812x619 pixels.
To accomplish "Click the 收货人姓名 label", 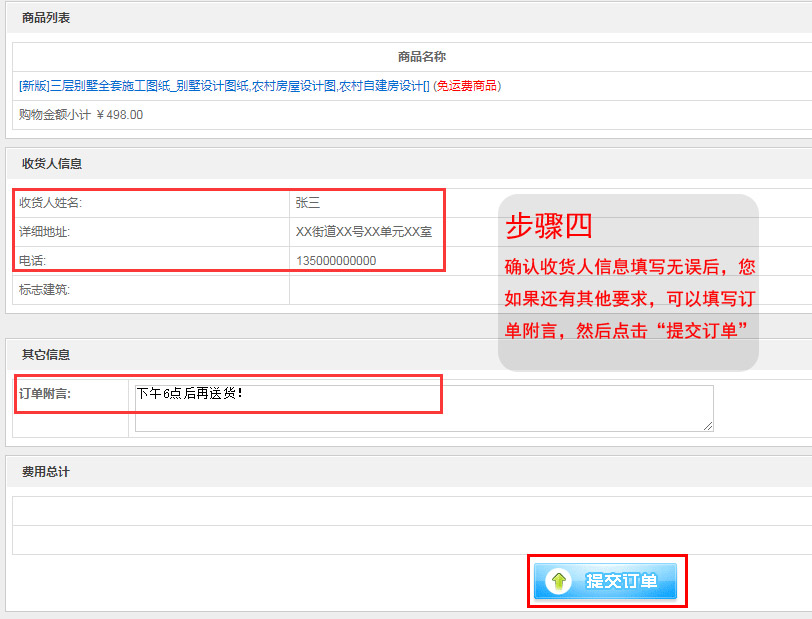I will [x=50, y=203].
